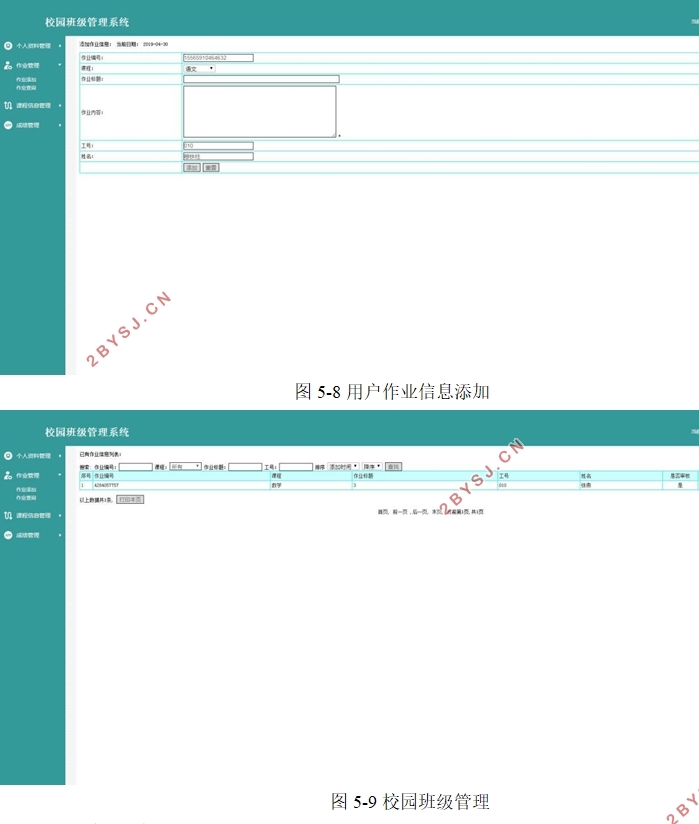The height and width of the screenshot is (824, 699).
Task: Go to 后一页 next page link
Action: pyautogui.click(x=420, y=511)
